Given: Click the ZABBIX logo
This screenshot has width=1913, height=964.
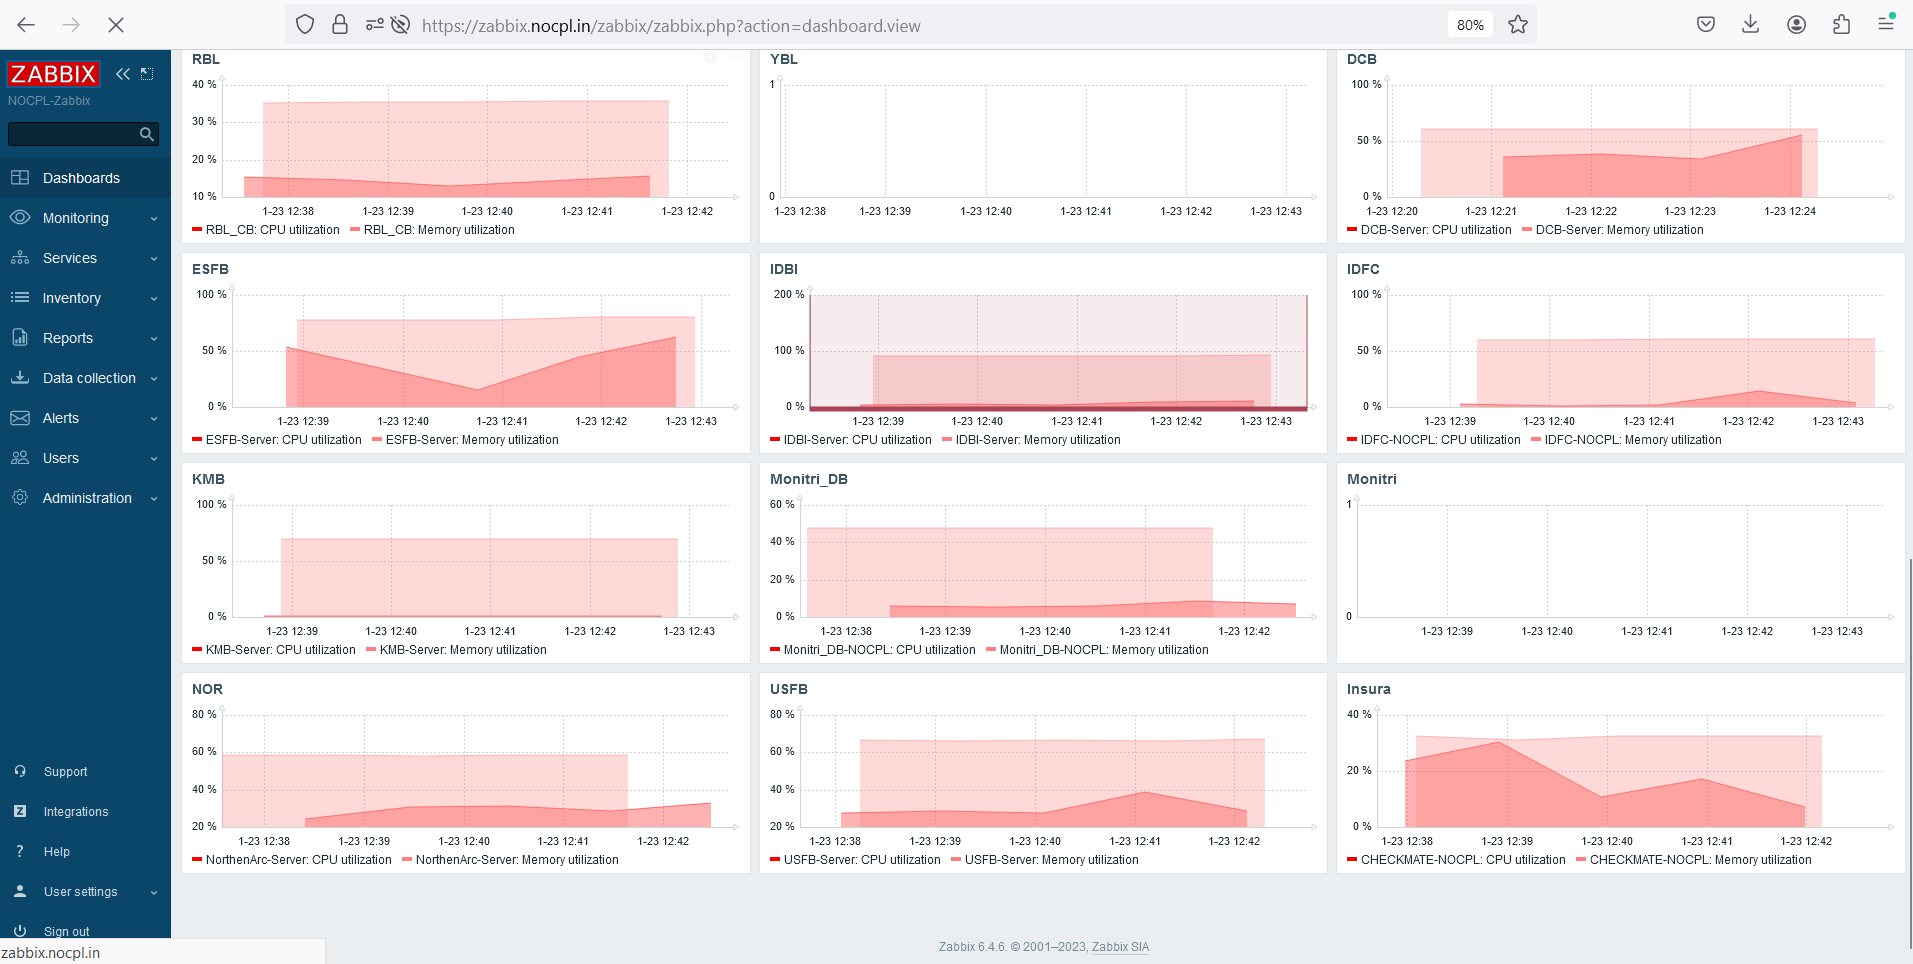Looking at the screenshot, I should (53, 73).
